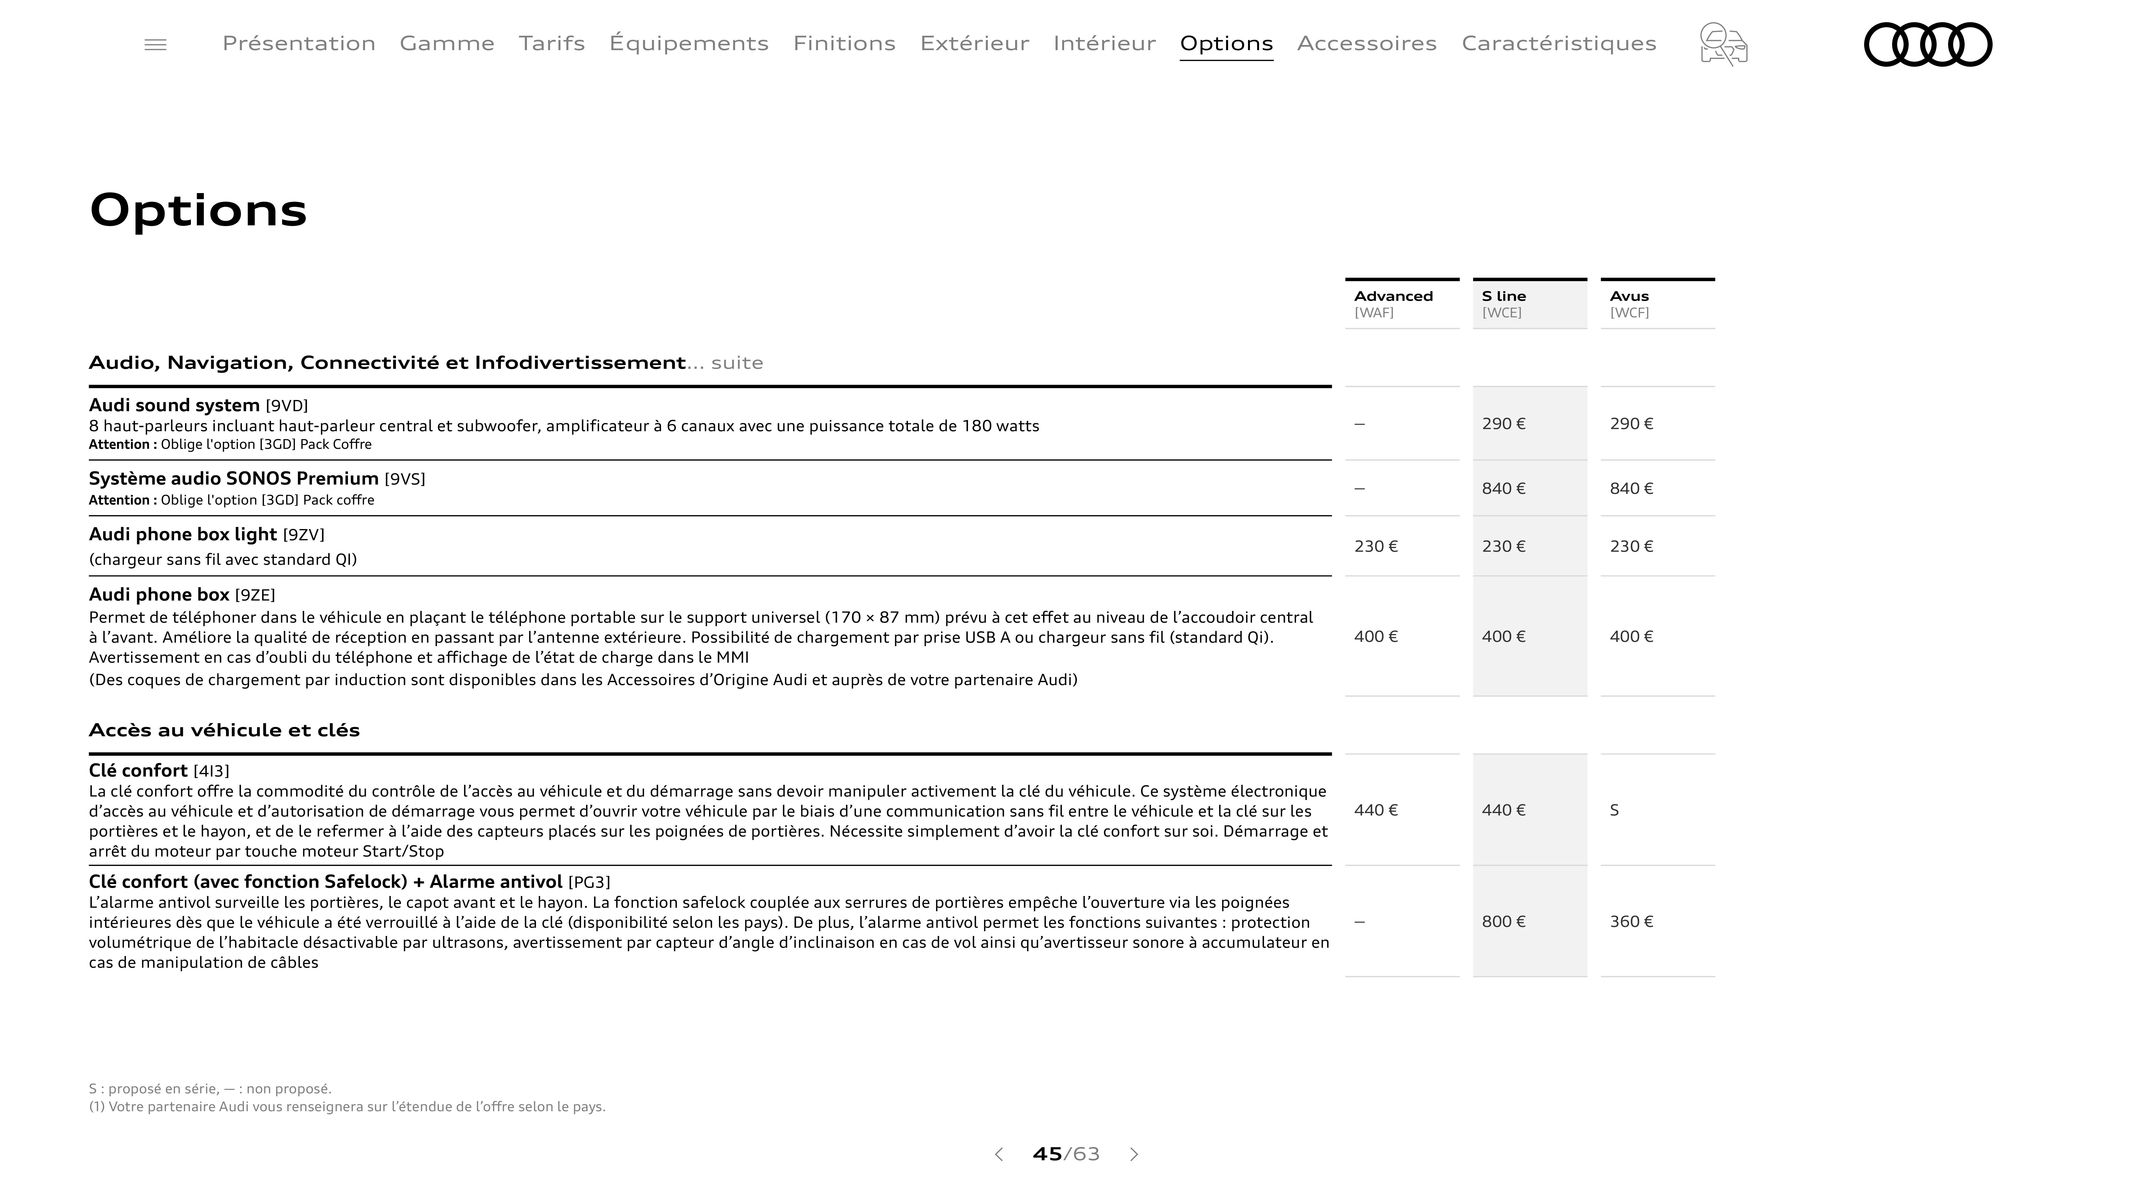Viewport: 2133px width, 1200px height.
Task: Click the Advanced 400 € phone box price
Action: (x=1376, y=637)
